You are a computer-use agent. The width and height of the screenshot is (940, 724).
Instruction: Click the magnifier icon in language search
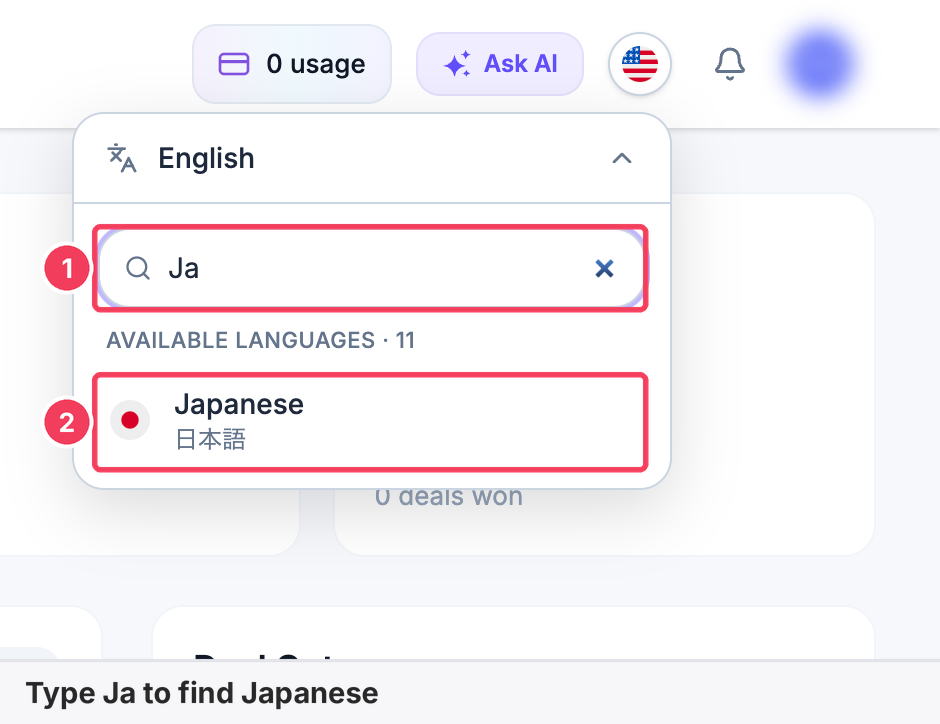pyautogui.click(x=138, y=268)
